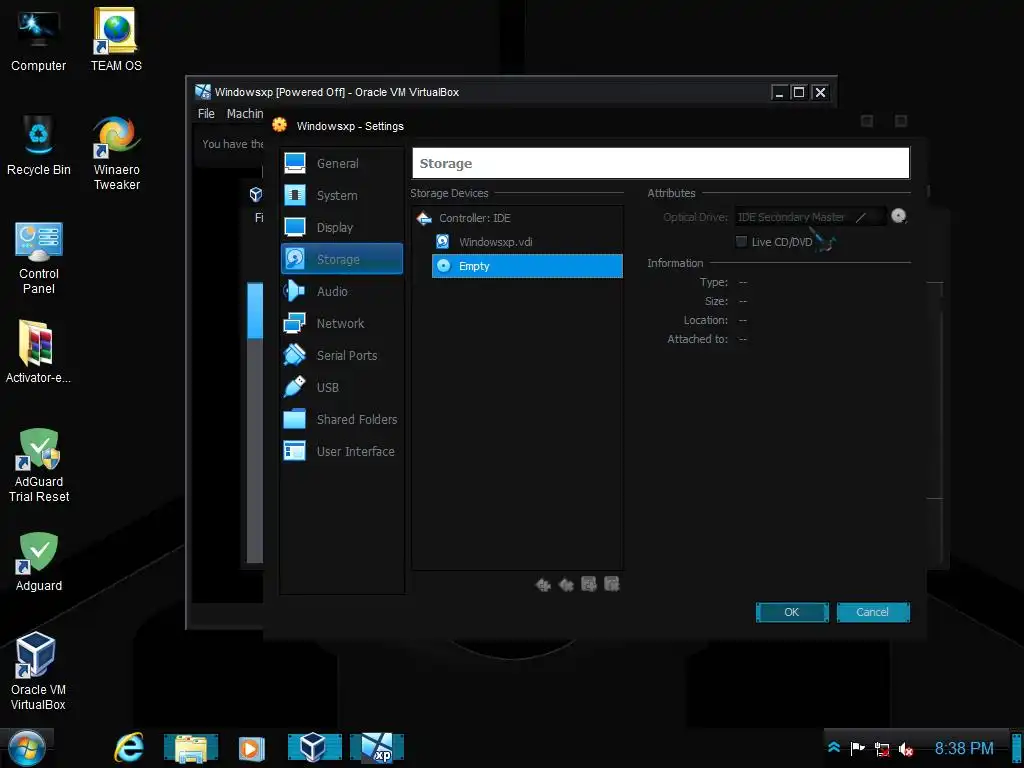Viewport: 1024px width, 768px height.
Task: Go to the Audio settings page
Action: tap(341, 291)
